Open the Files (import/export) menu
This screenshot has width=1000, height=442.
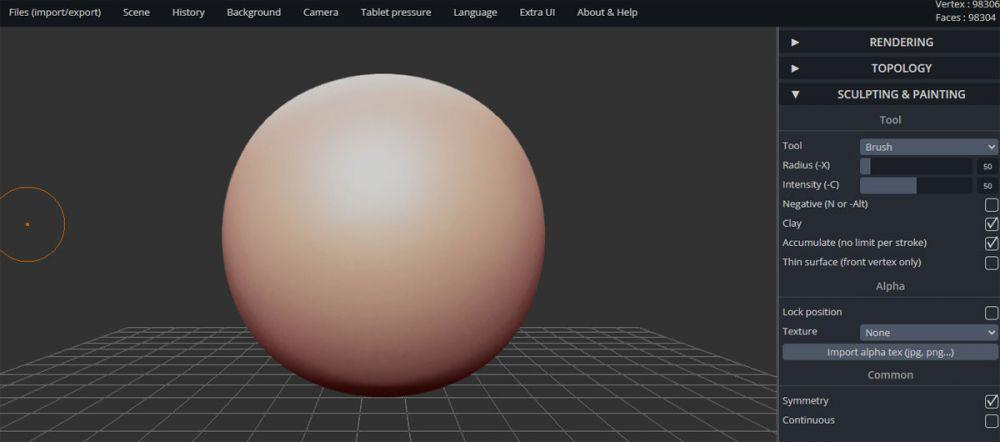tap(55, 12)
